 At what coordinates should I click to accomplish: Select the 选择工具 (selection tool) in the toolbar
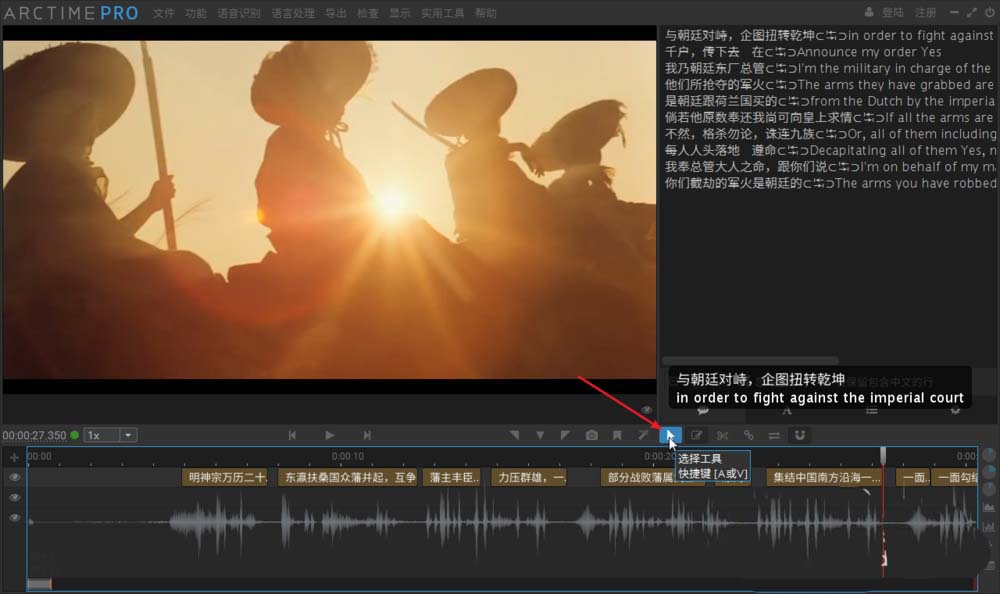tap(671, 435)
